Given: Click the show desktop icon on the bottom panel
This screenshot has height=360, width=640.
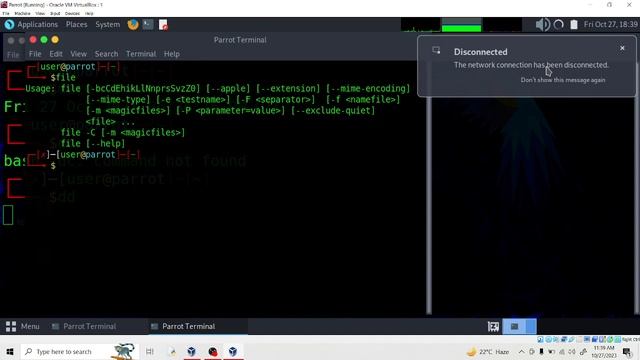Looking at the screenshot, I should click(493, 327).
